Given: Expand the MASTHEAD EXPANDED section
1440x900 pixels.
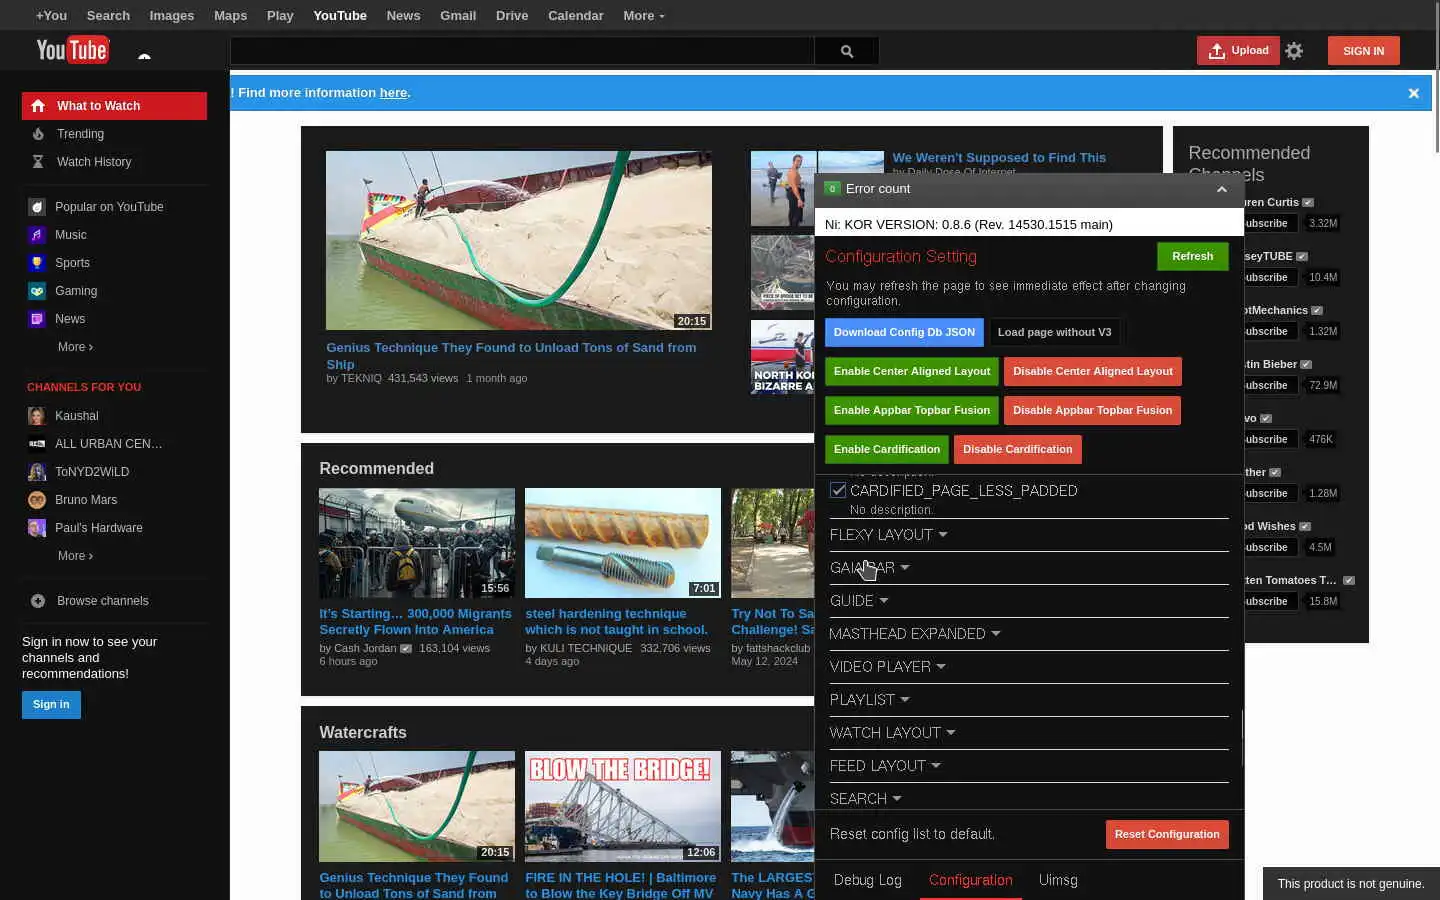Looking at the screenshot, I should (x=915, y=634).
